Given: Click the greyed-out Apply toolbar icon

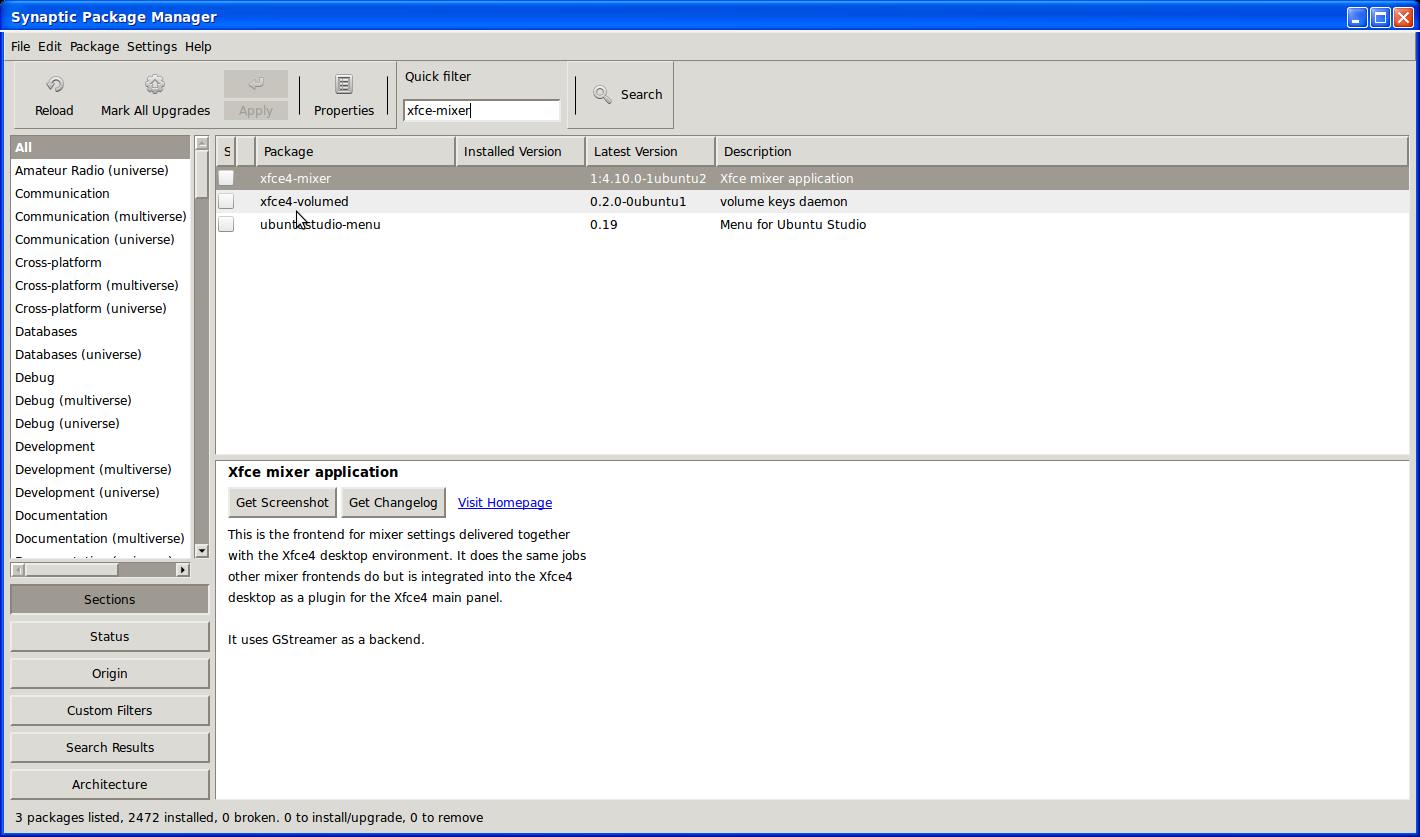Looking at the screenshot, I should tap(256, 85).
